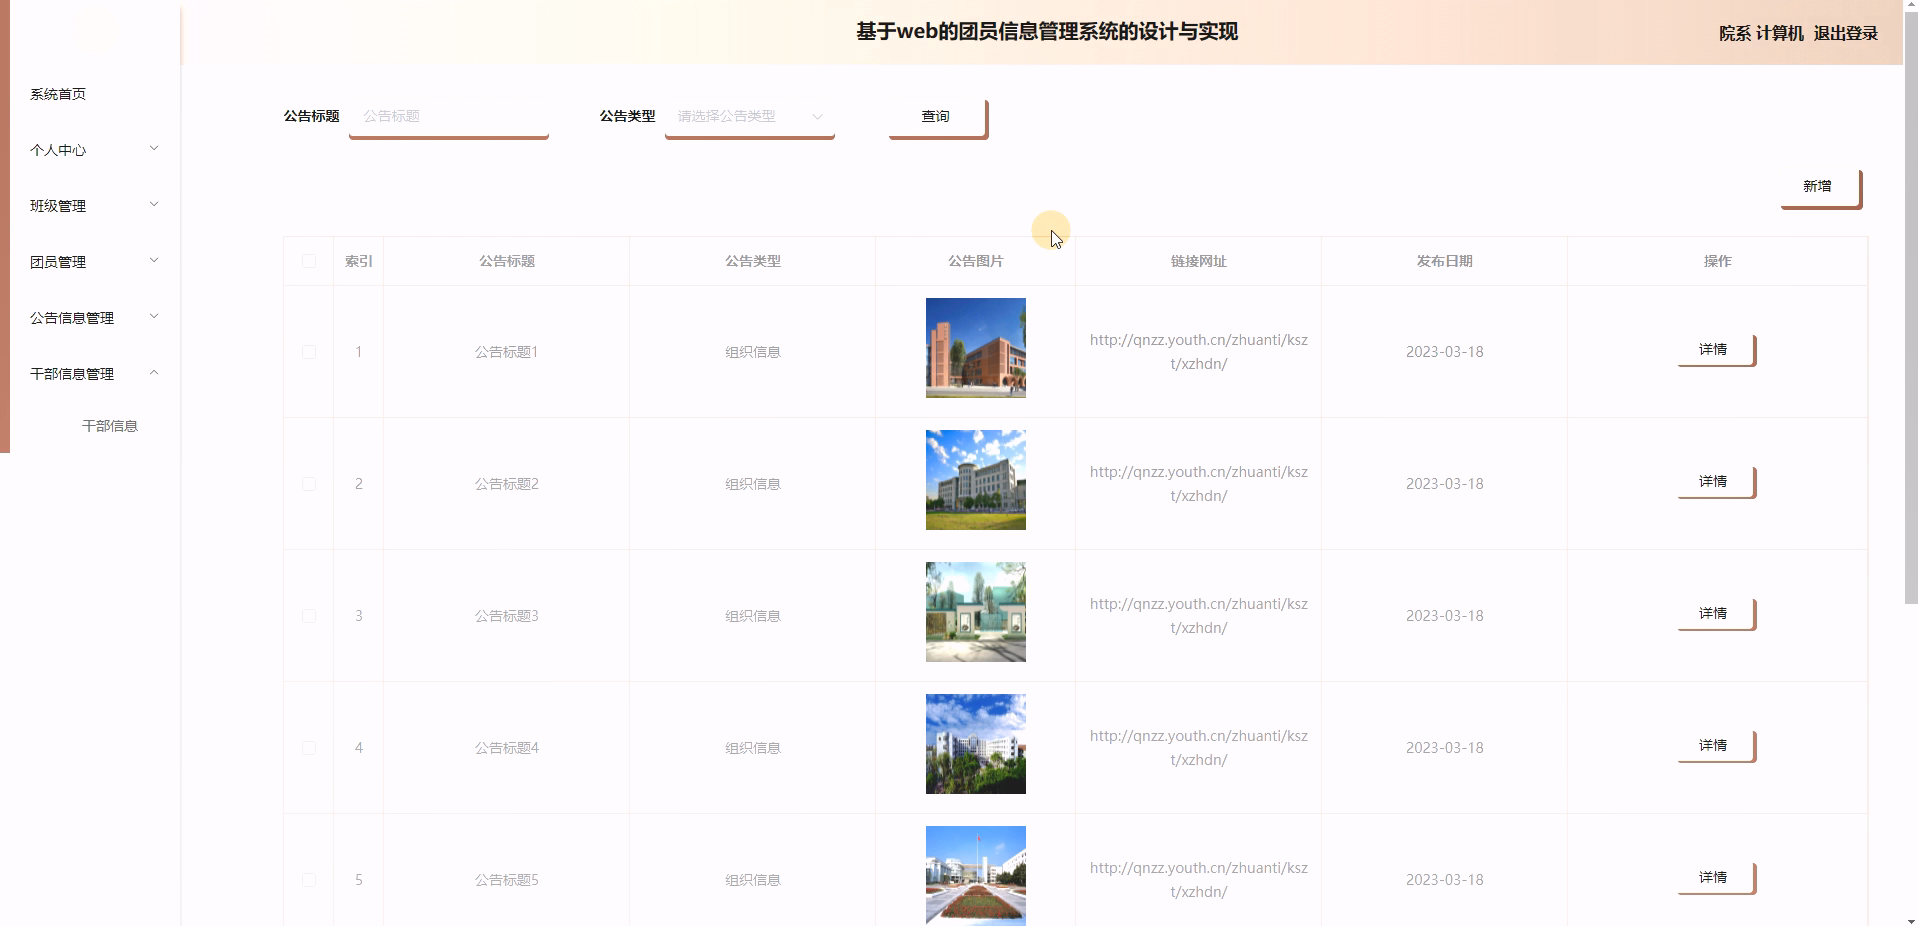Open 详情 for 公告标题3
Image resolution: width=1918 pixels, height=926 pixels.
pos(1714,614)
